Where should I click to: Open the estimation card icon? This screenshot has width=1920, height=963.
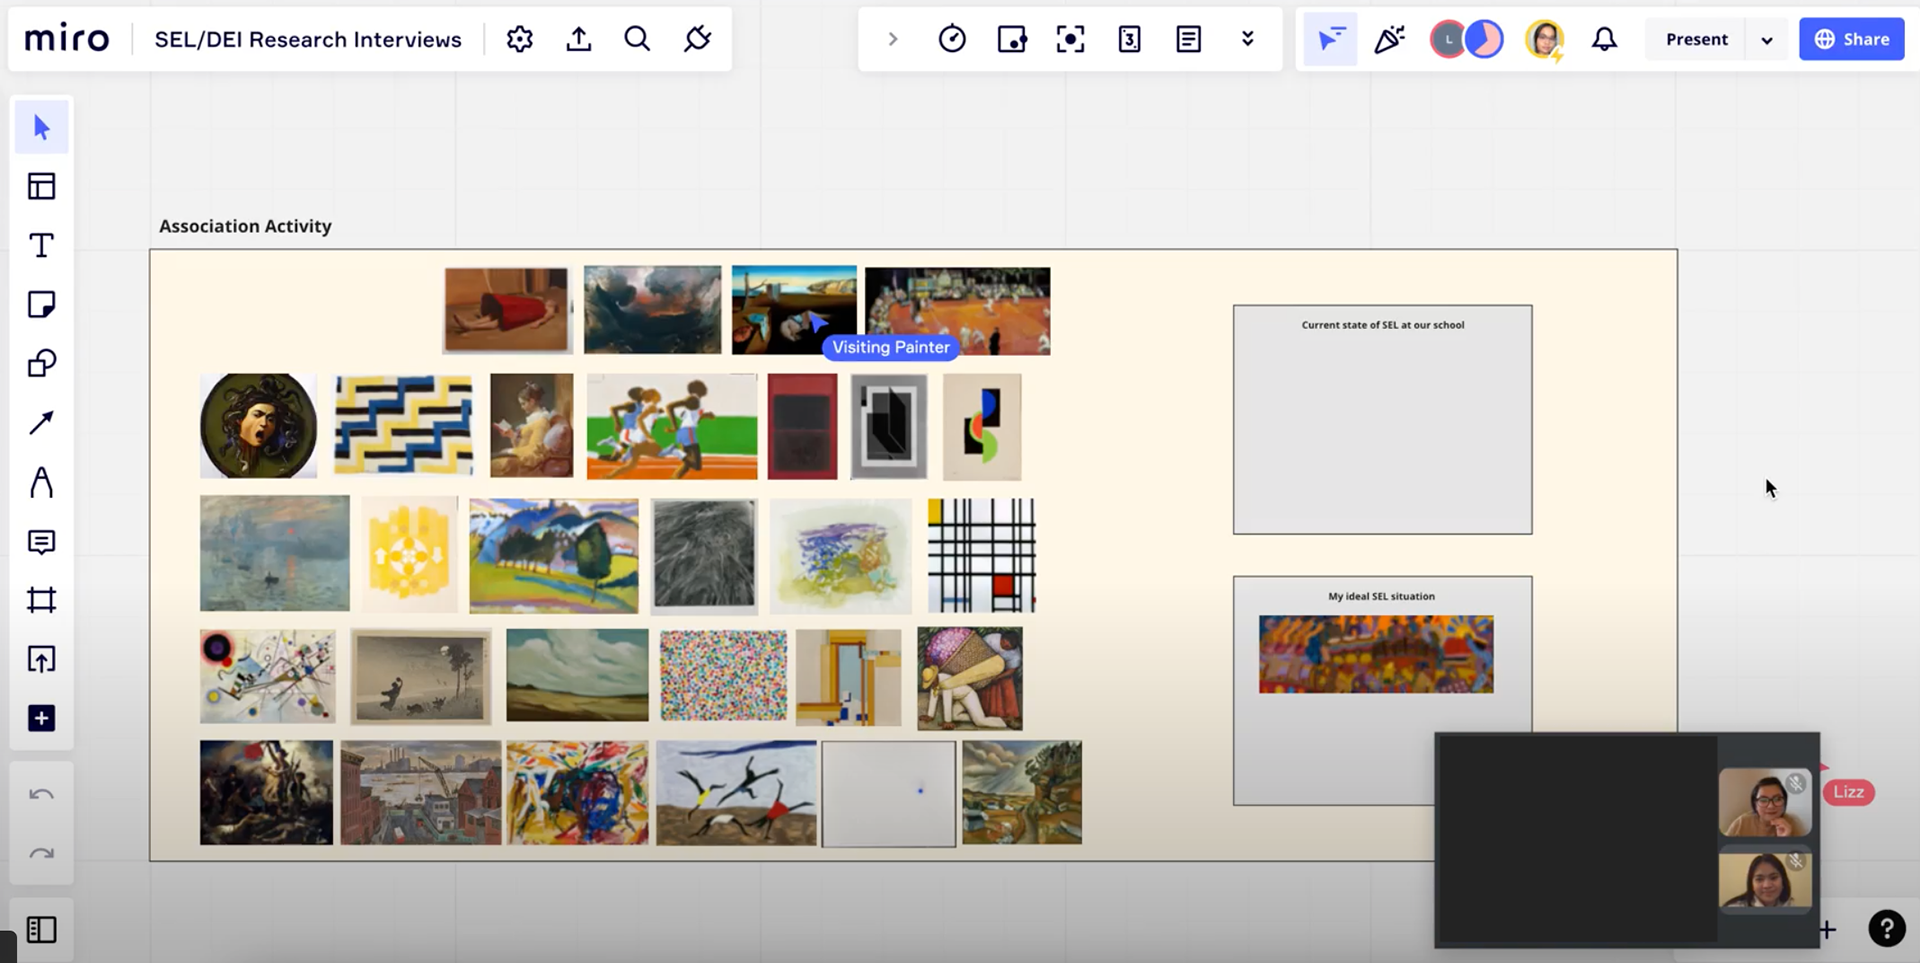pos(1129,39)
